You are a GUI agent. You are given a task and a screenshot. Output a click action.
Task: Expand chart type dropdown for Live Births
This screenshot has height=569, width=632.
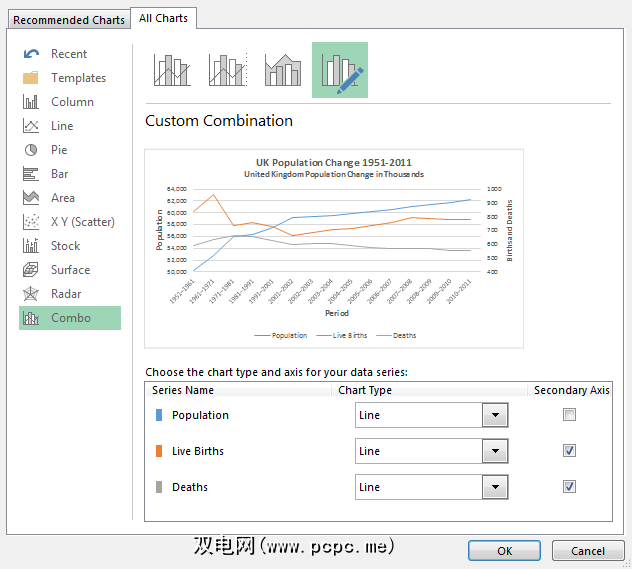coord(495,452)
